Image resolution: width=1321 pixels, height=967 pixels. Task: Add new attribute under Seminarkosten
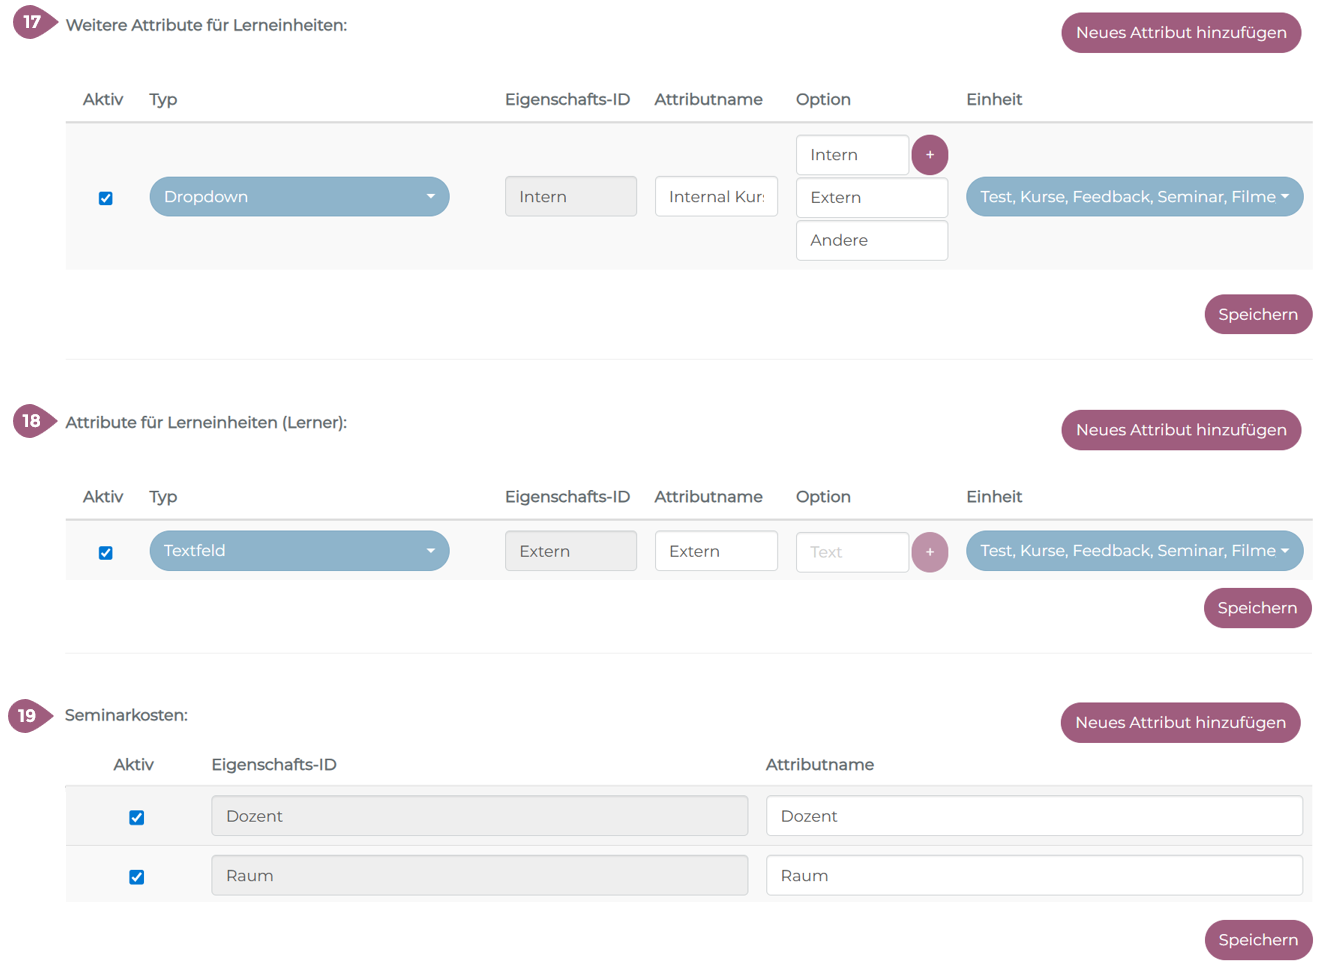click(x=1179, y=723)
